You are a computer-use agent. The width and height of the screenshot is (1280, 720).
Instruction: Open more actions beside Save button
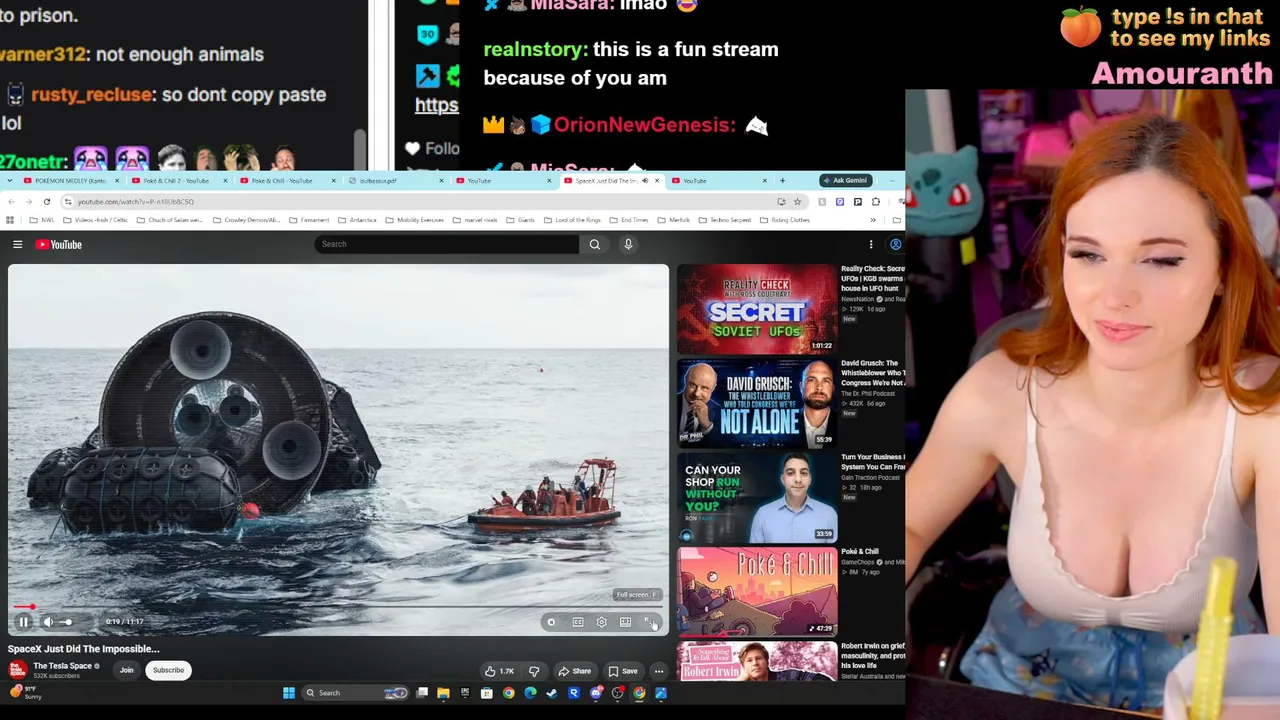pos(659,671)
